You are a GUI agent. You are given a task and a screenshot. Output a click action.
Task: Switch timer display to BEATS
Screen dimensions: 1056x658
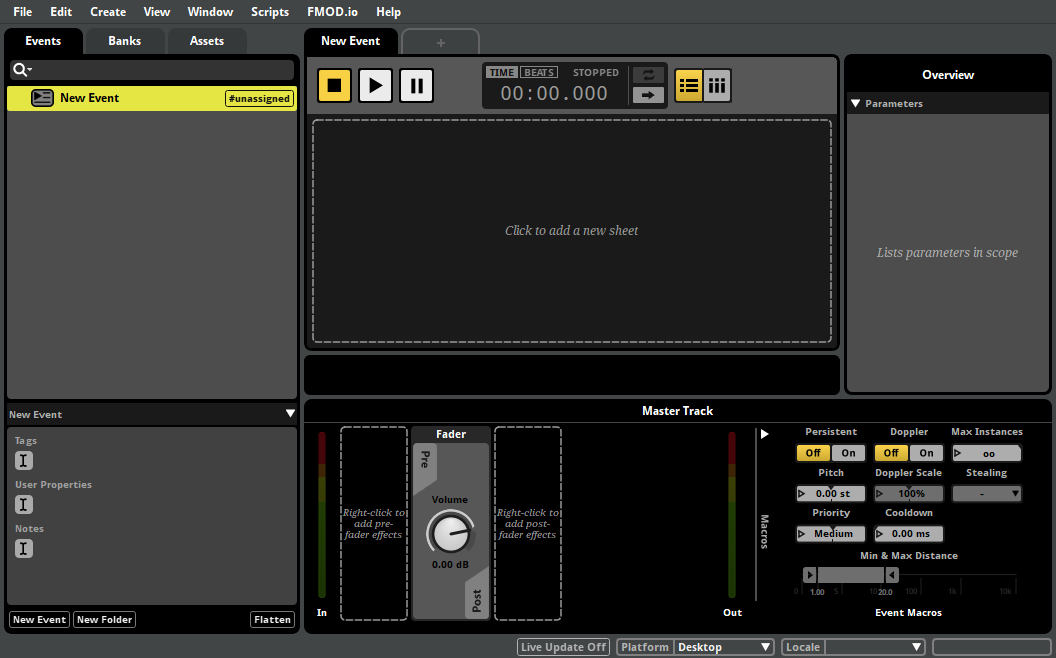(540, 72)
